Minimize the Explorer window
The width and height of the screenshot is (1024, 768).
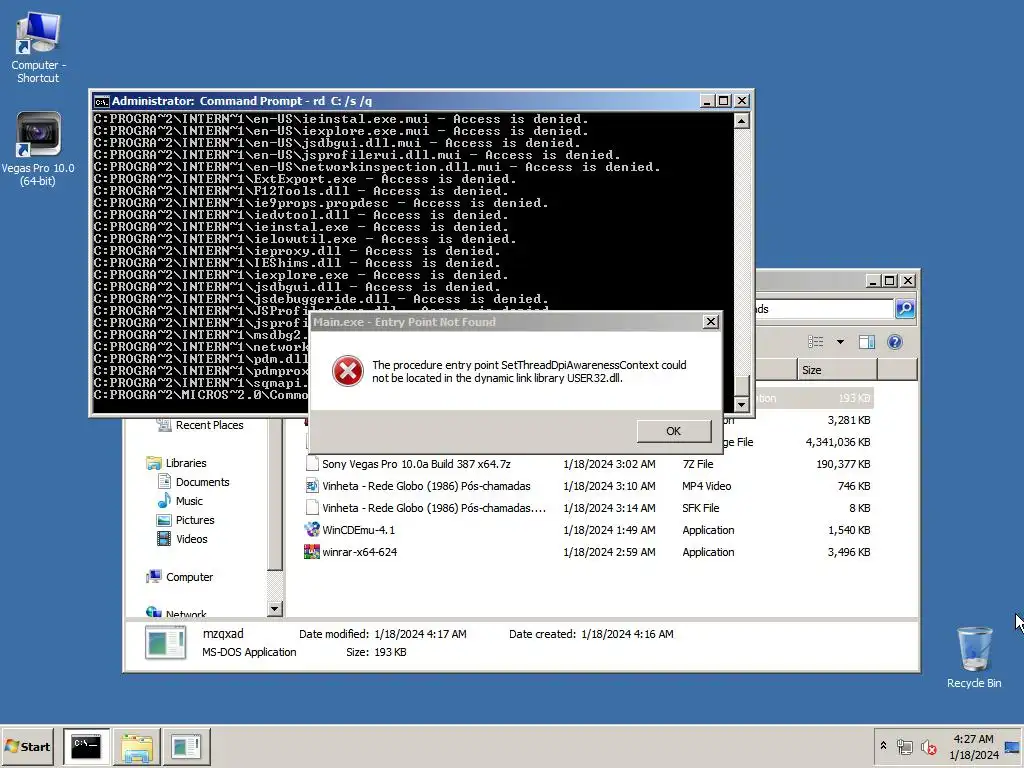pos(873,280)
